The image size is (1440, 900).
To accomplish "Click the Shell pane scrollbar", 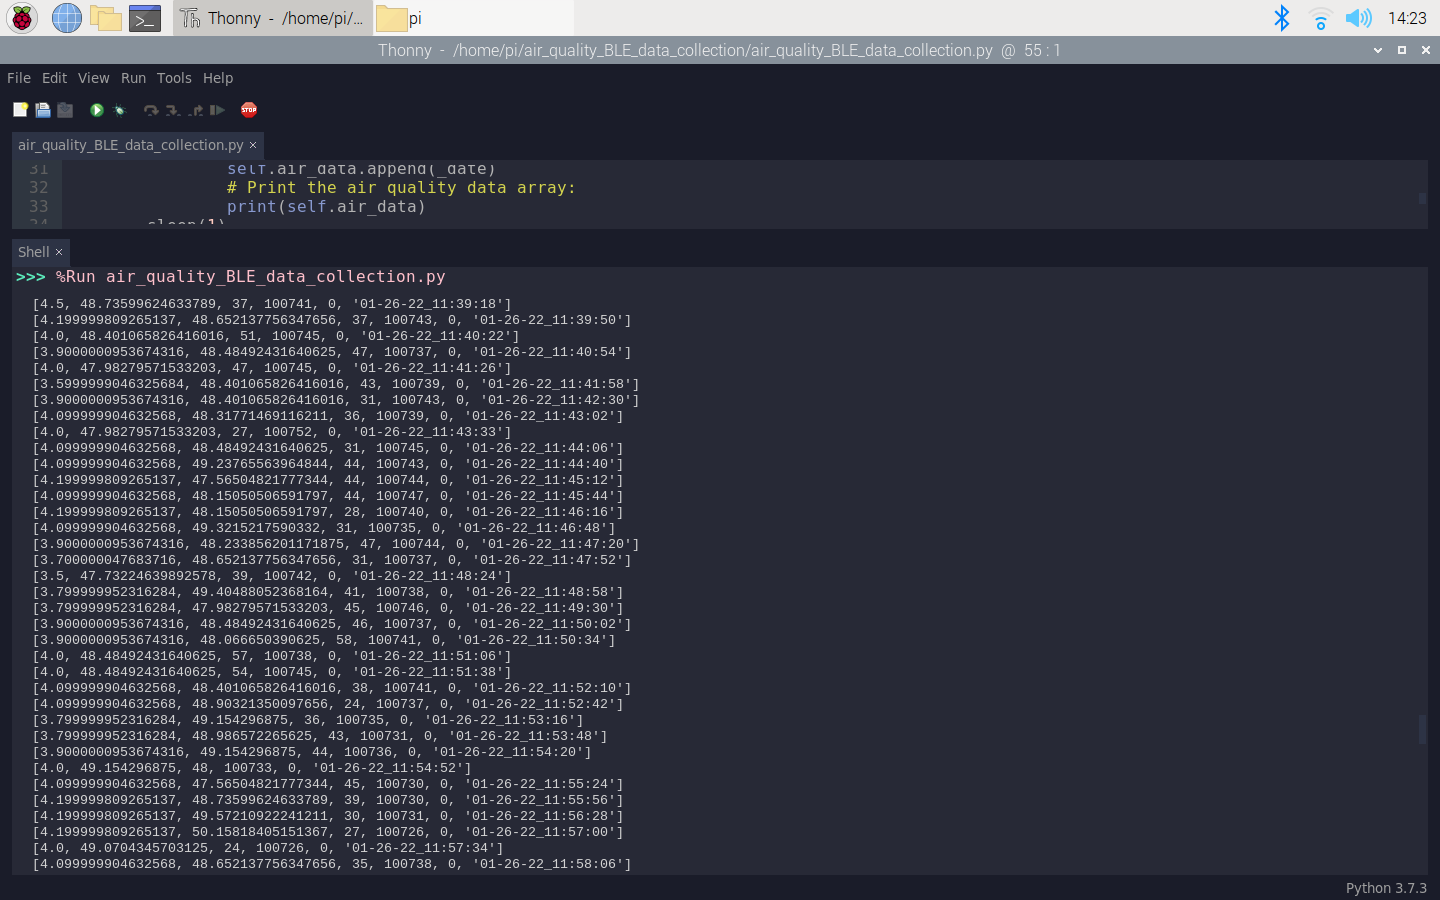I will [x=1422, y=730].
